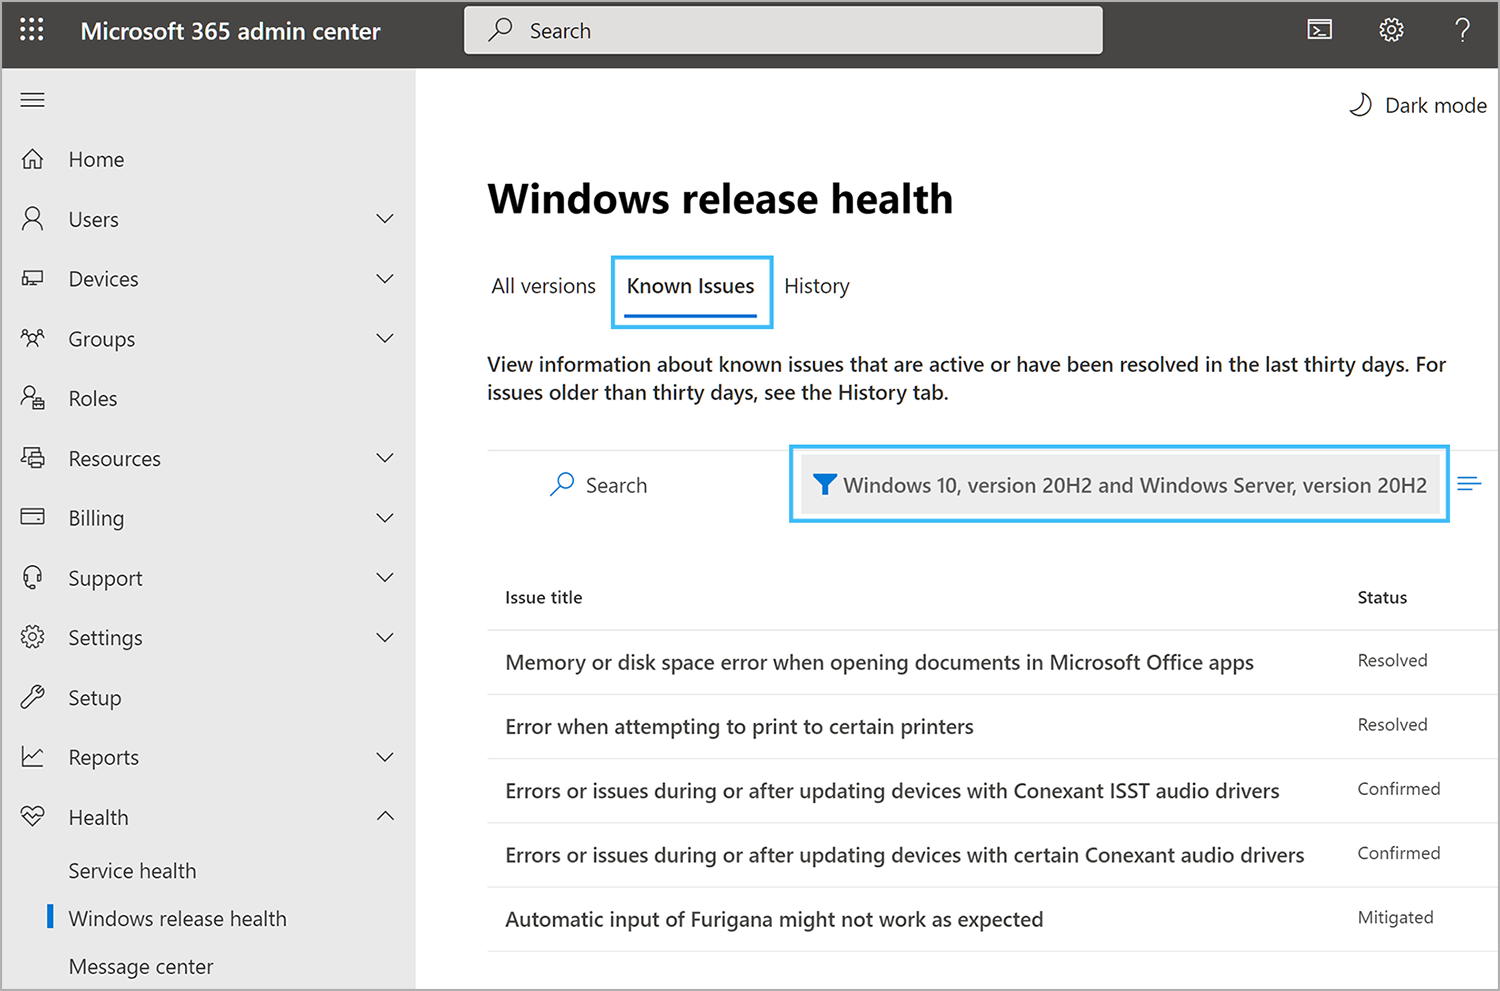Collapse the Health section
Image resolution: width=1500 pixels, height=991 pixels.
click(x=385, y=816)
